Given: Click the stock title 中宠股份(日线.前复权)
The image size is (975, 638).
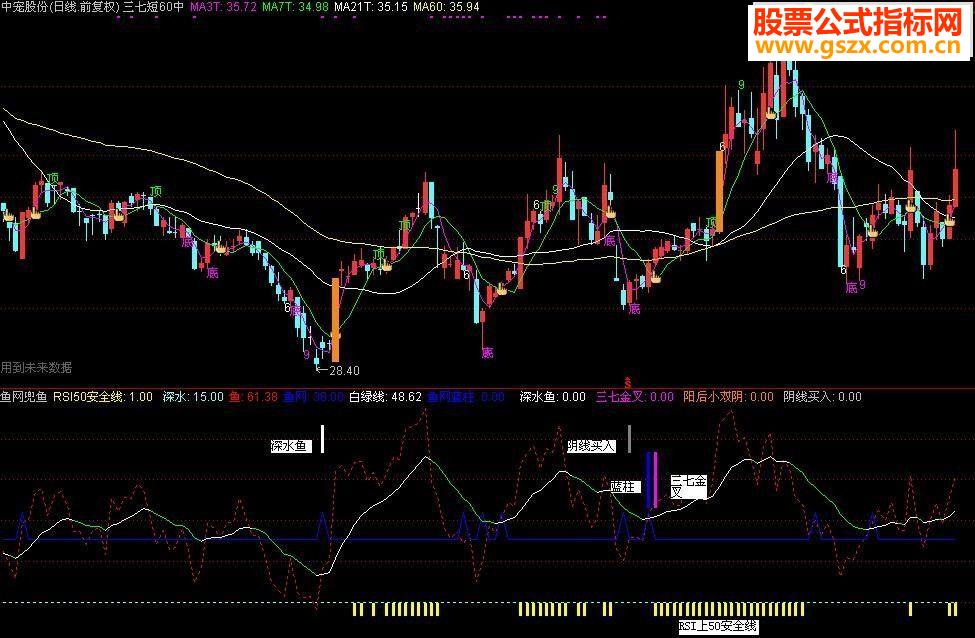Looking at the screenshot, I should (x=60, y=7).
